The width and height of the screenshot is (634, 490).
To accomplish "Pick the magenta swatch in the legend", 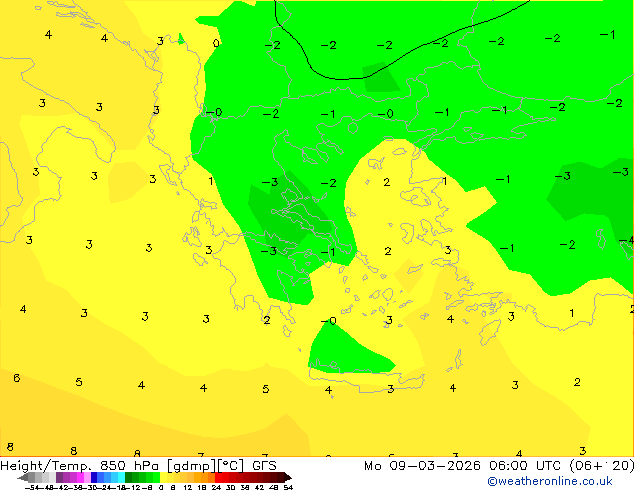I will tap(80, 477).
